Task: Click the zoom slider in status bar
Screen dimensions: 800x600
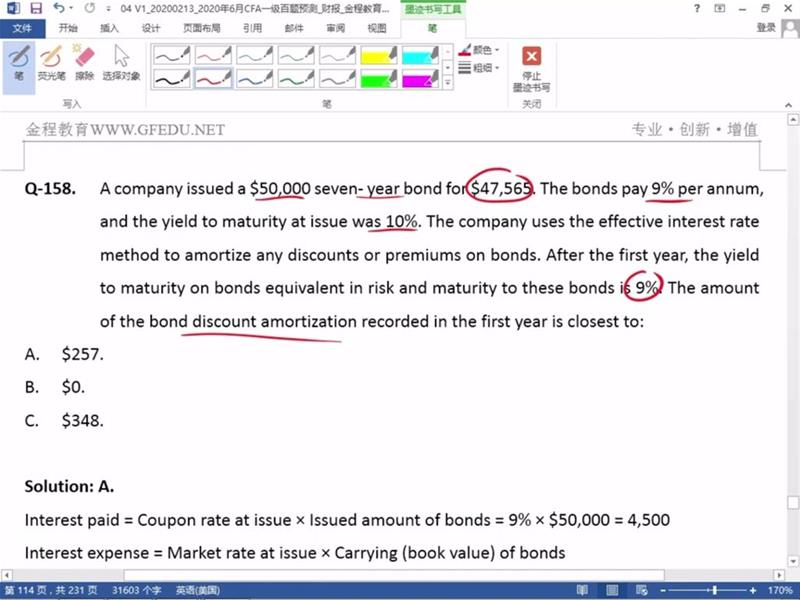Action: 712,590
